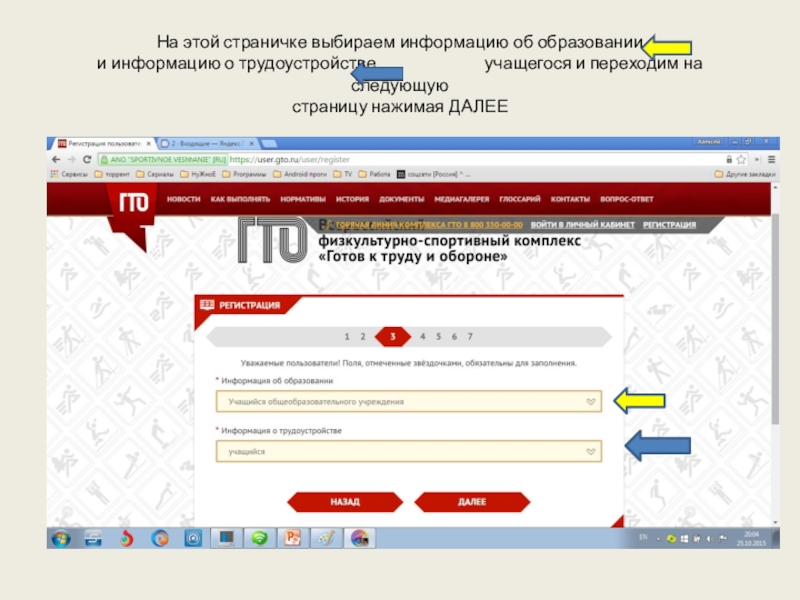The image size is (800, 600).
Task: Go to registration step 5
Action: tap(438, 337)
